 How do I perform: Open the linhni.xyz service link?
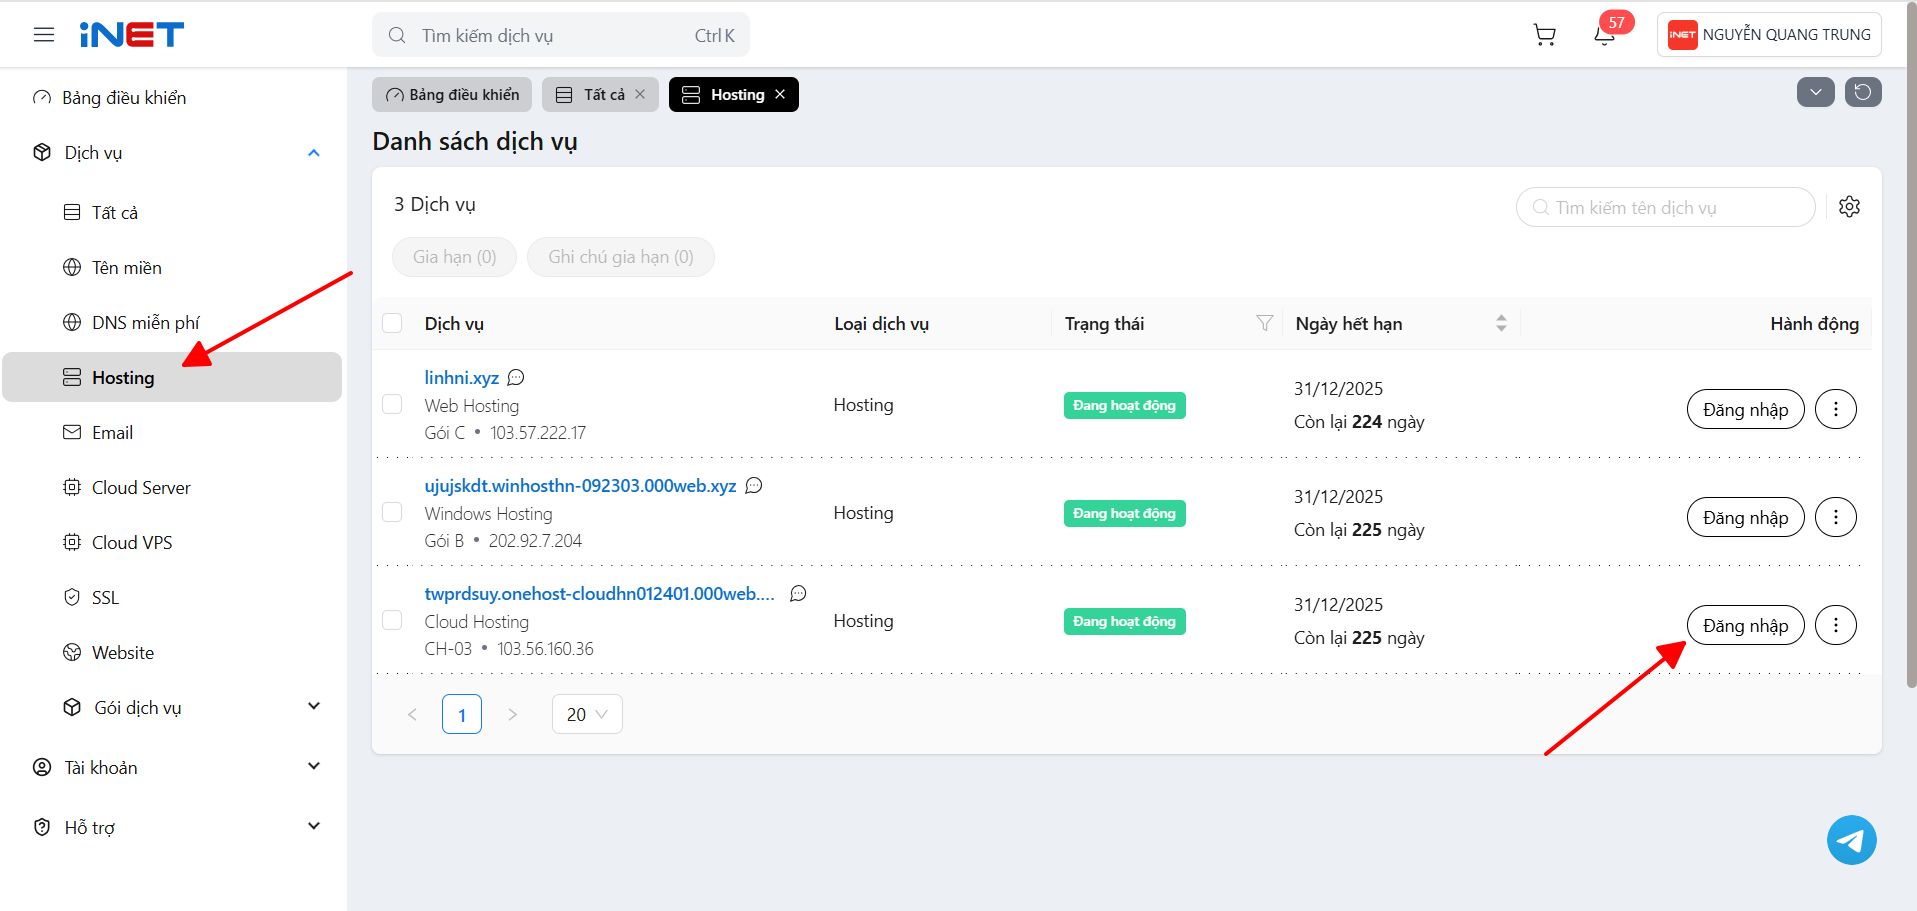tap(462, 377)
